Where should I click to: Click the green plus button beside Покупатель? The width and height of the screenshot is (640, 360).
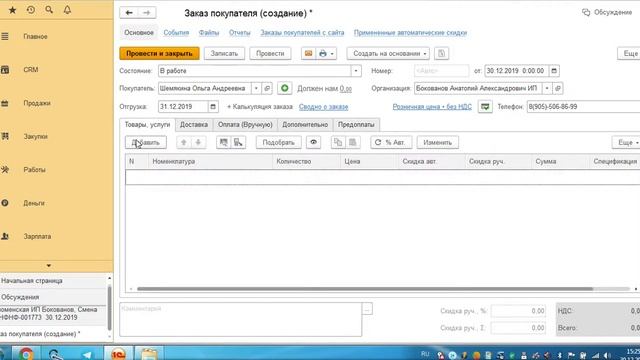284,88
